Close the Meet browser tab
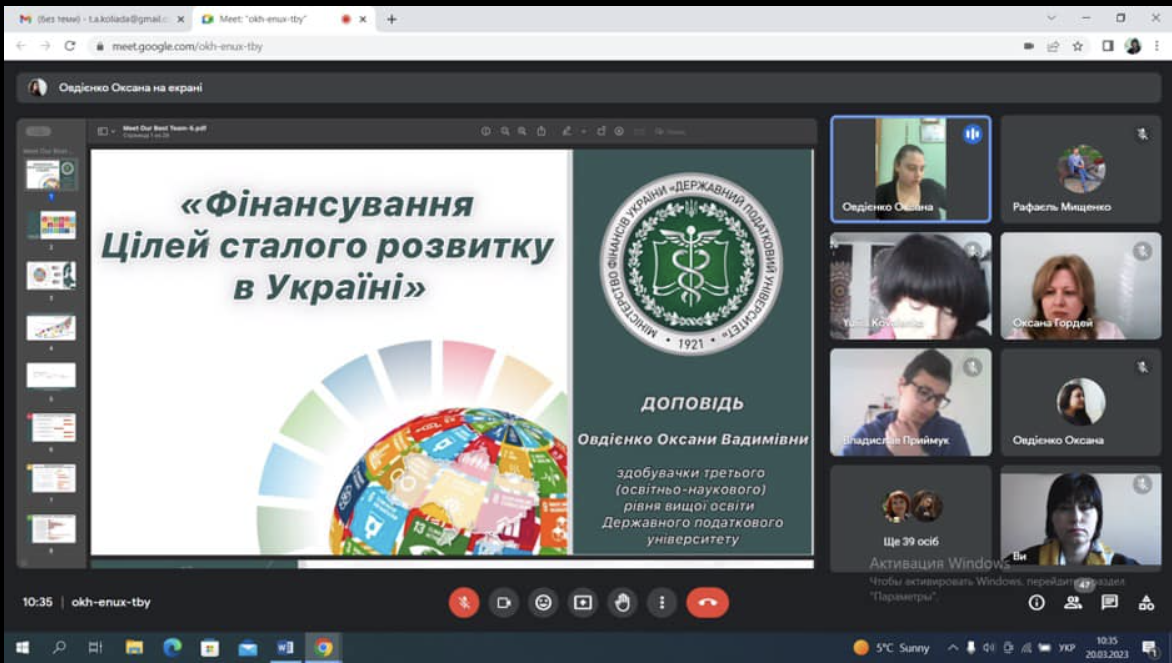This screenshot has width=1172, height=663. [x=363, y=19]
